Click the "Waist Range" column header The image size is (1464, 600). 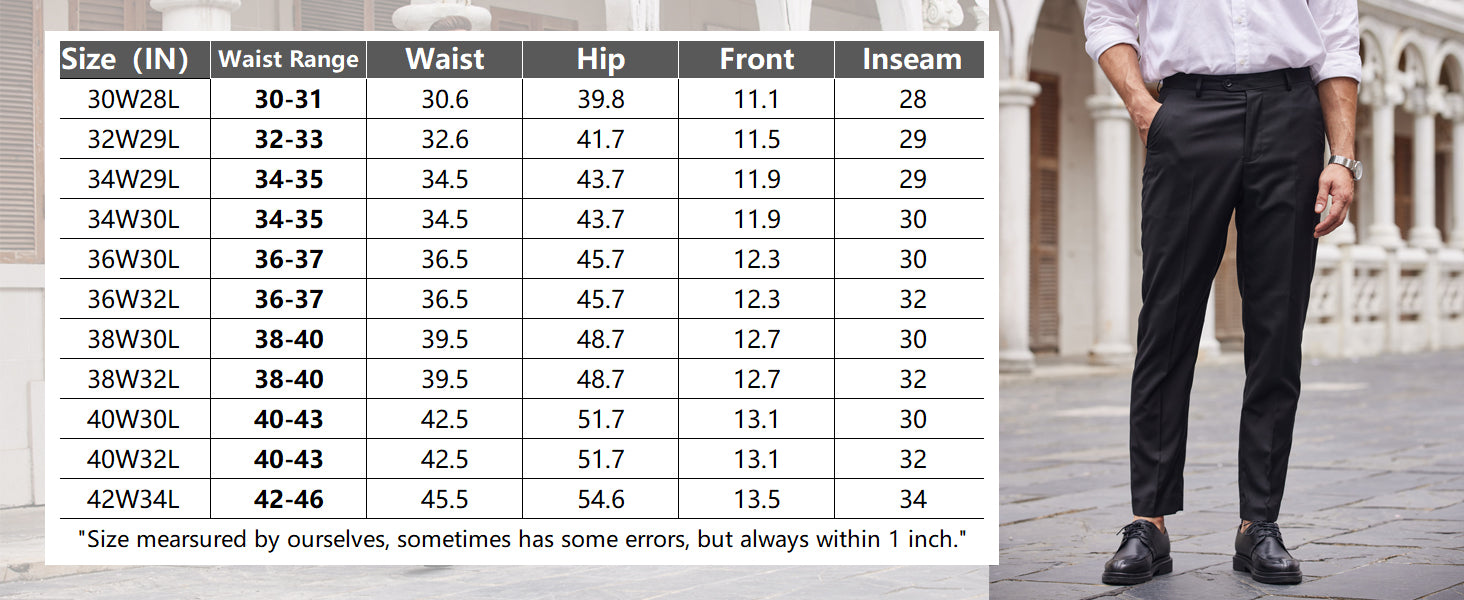288,60
